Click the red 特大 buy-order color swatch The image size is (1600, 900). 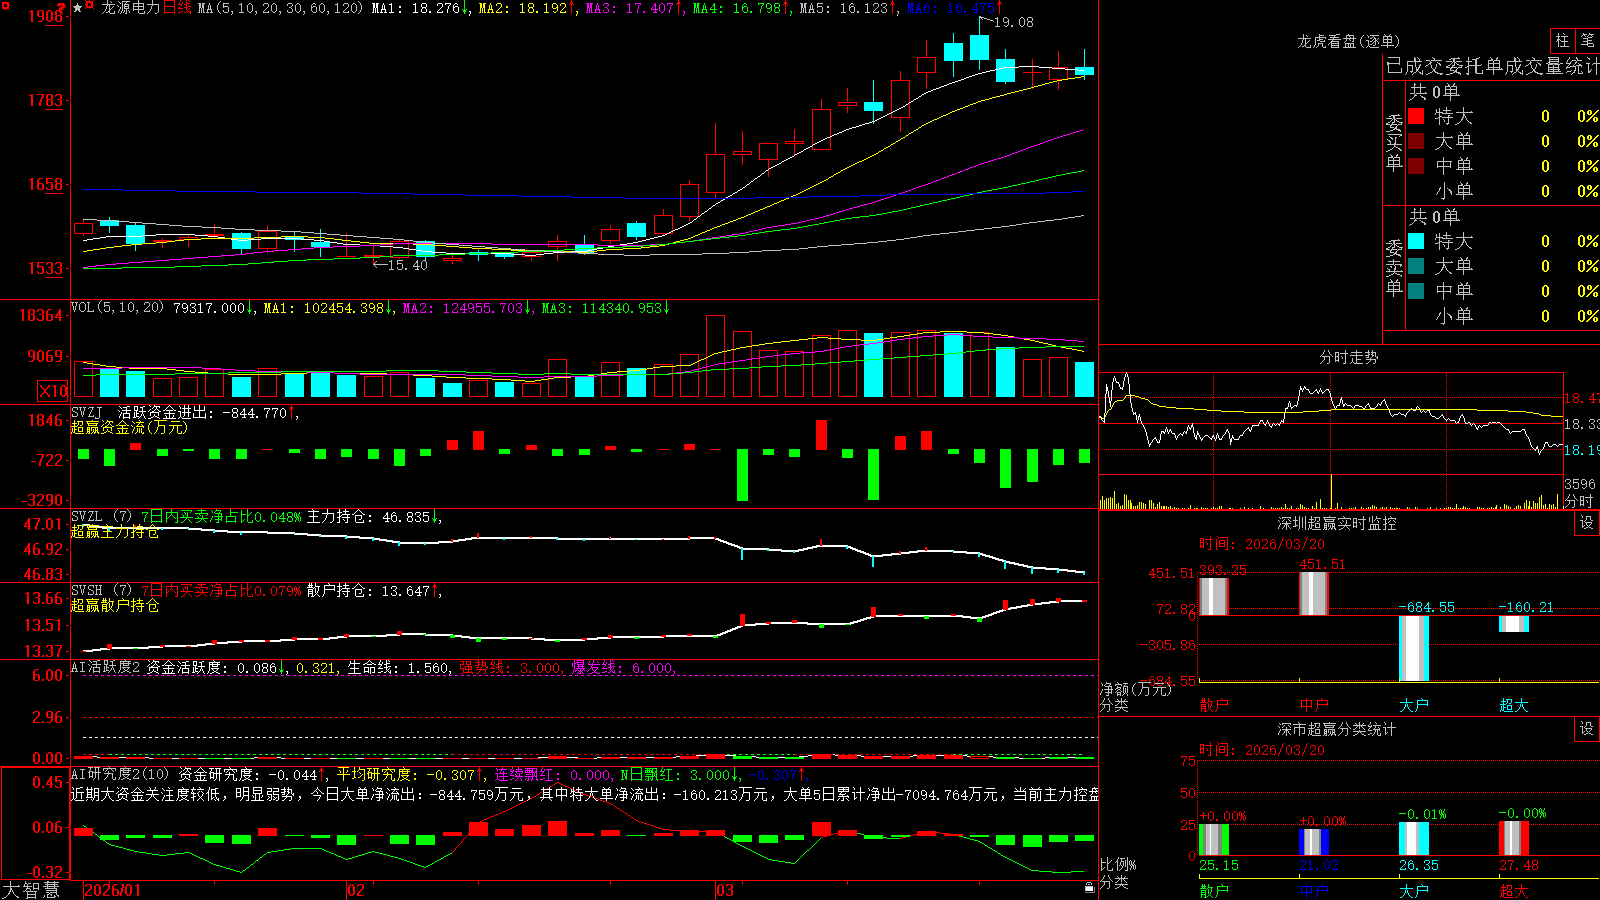point(1416,116)
